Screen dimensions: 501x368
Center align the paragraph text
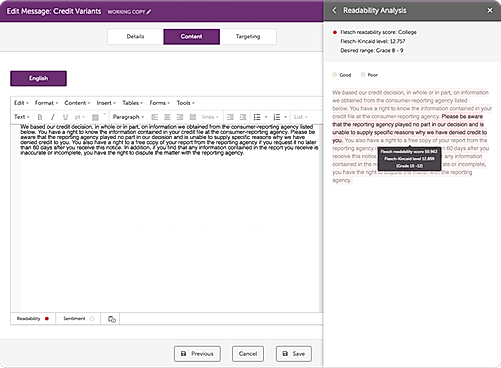(x=167, y=117)
